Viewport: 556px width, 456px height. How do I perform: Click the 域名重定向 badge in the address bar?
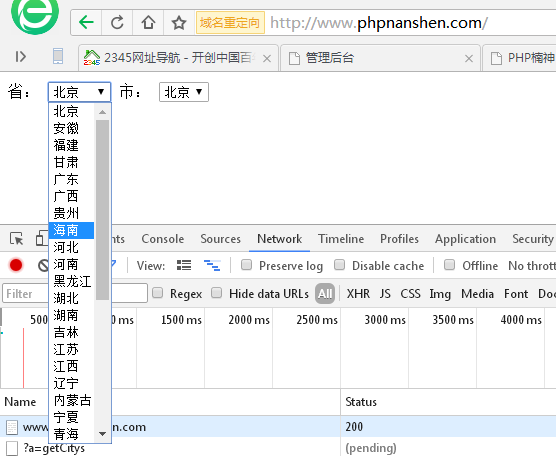(x=230, y=23)
